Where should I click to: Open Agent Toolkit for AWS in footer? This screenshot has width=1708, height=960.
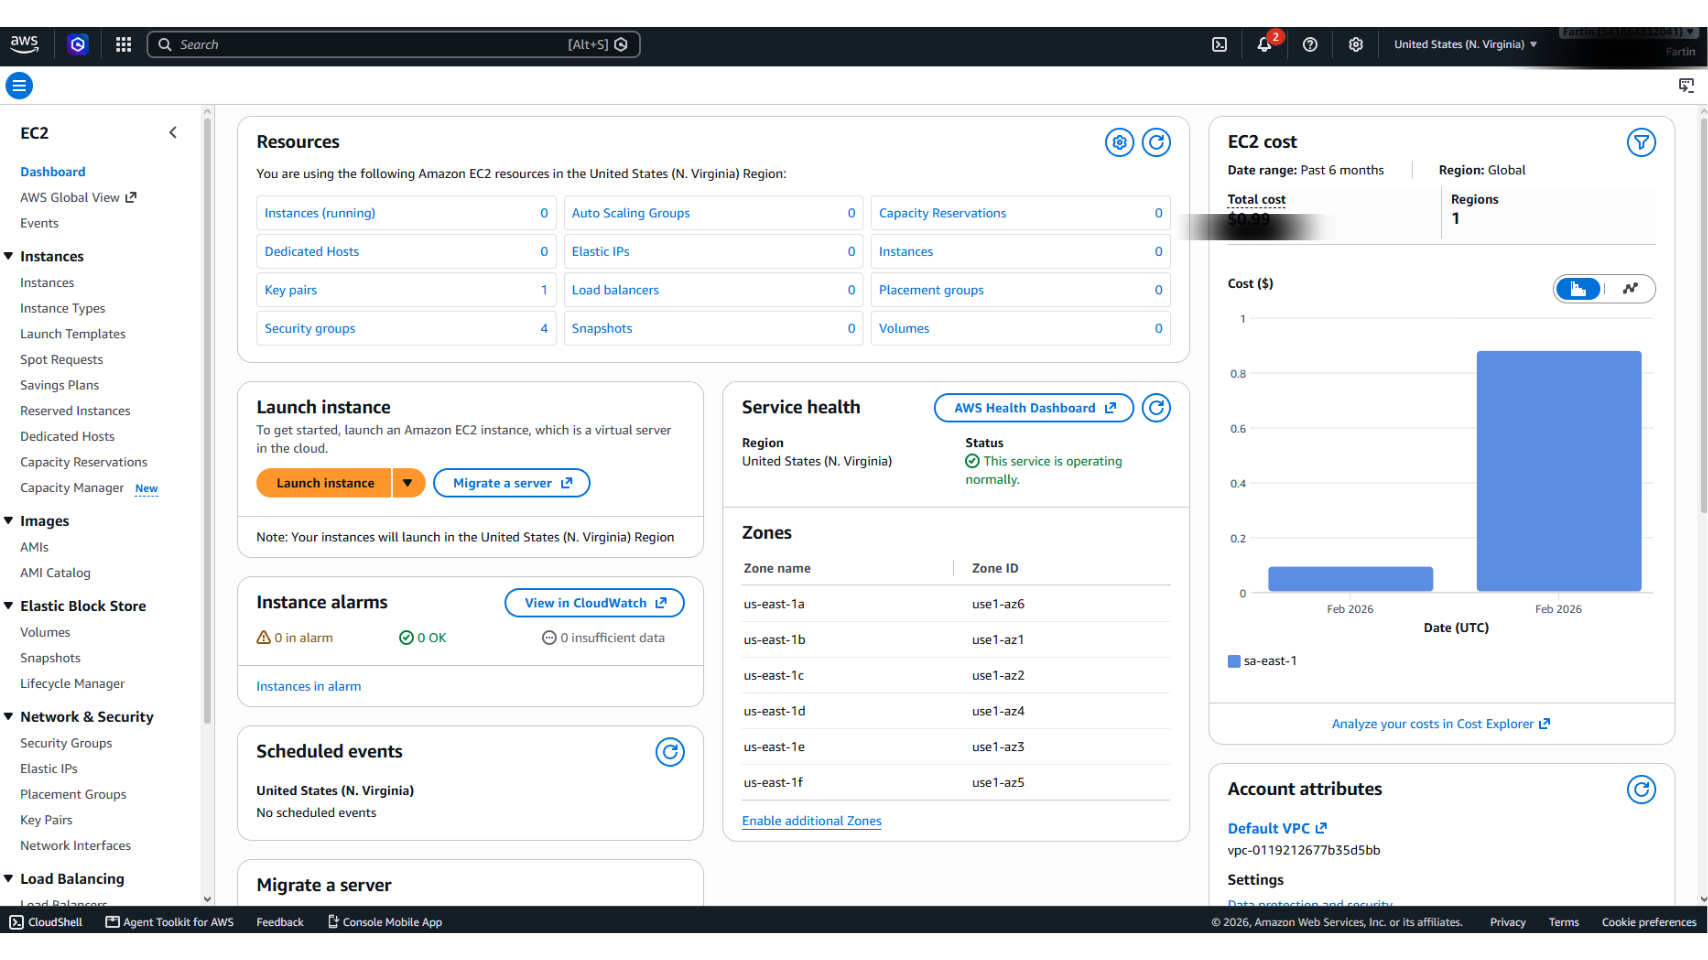coord(170,922)
